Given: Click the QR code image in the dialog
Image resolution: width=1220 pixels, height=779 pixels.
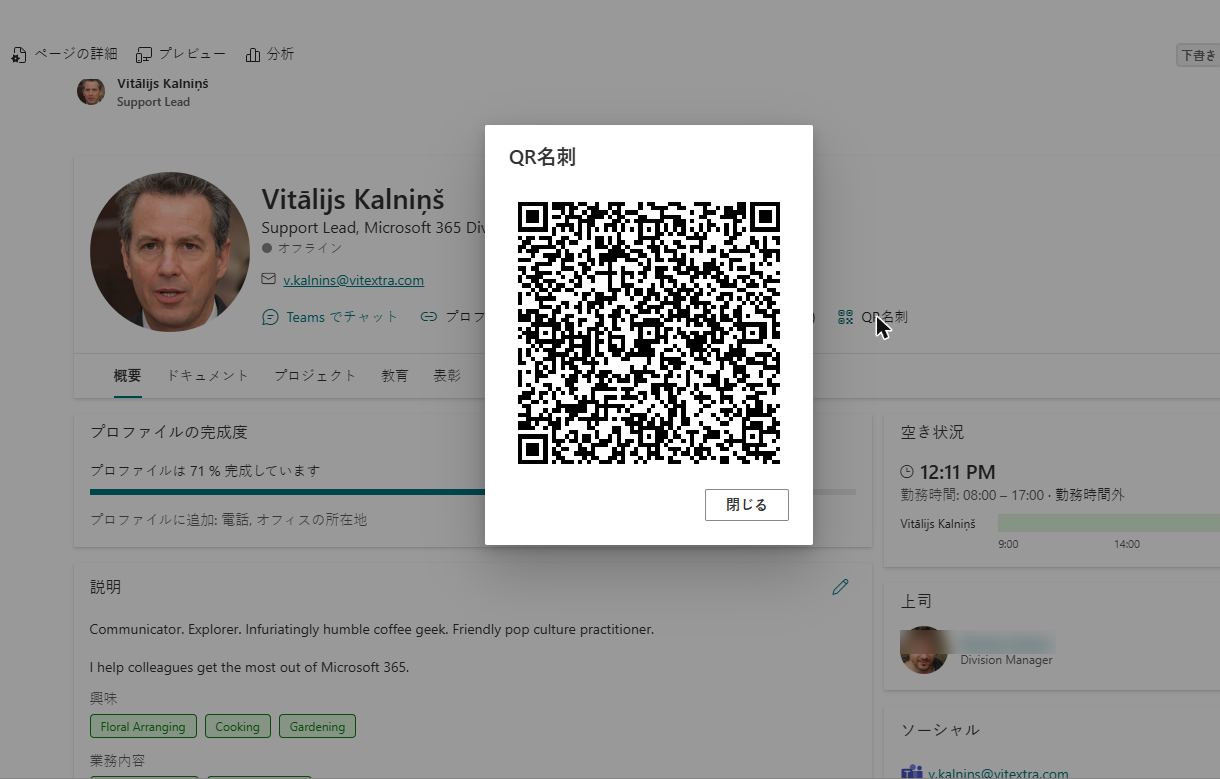Looking at the screenshot, I should 648,333.
